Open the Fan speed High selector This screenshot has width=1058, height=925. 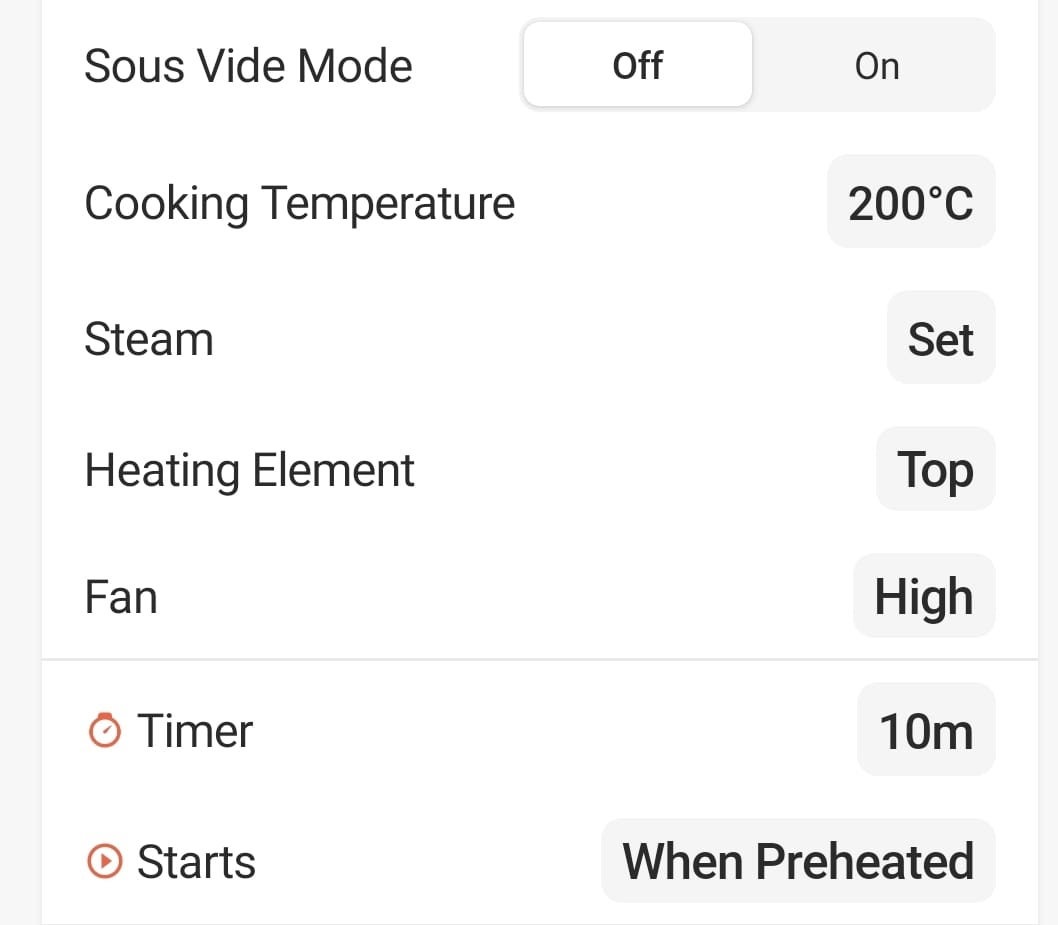pyautogui.click(x=923, y=597)
